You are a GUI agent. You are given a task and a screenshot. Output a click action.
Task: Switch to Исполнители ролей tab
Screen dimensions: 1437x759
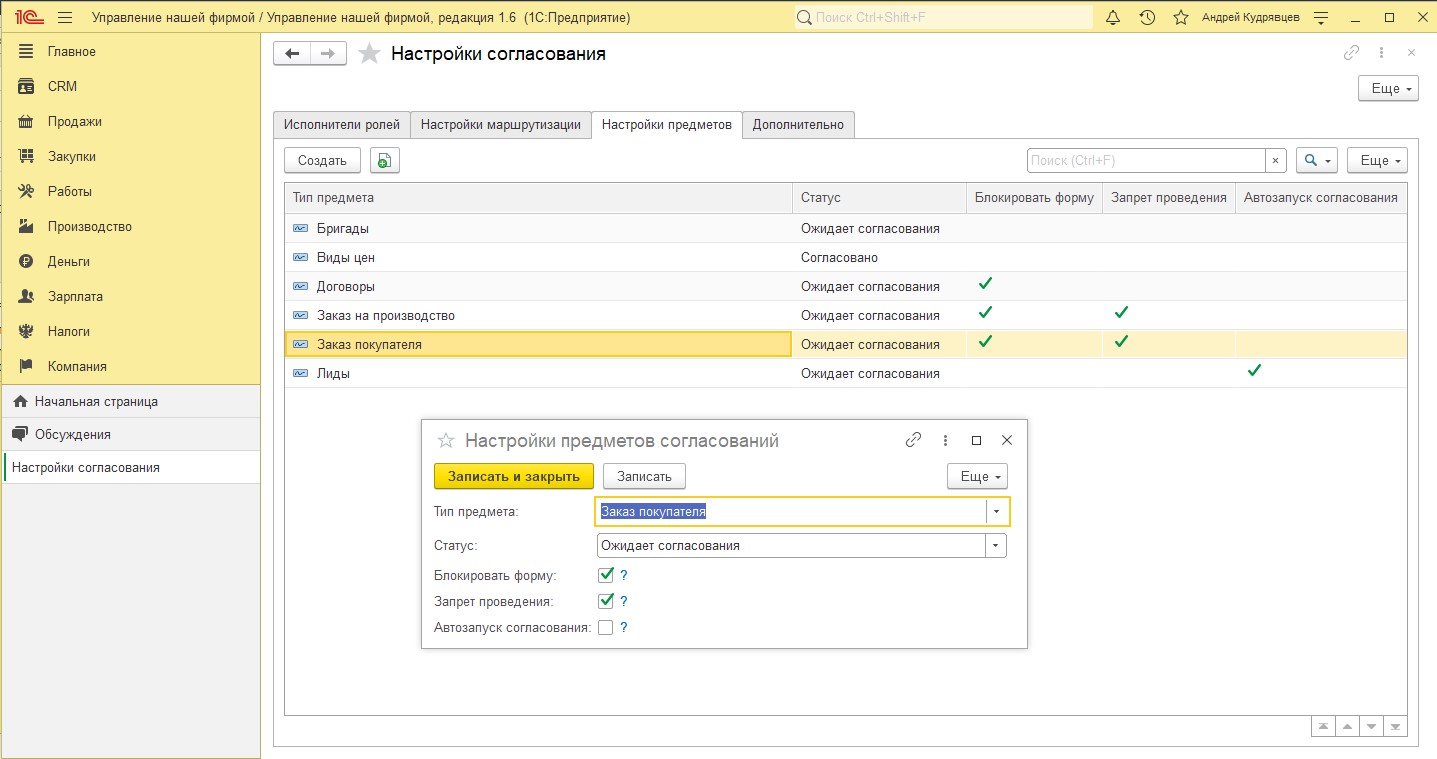click(x=342, y=125)
